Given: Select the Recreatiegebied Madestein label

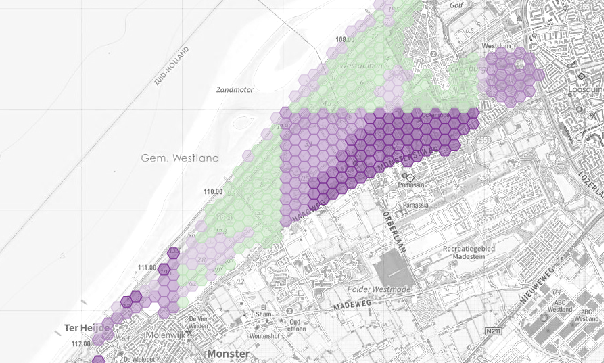Looking at the screenshot, I should click(468, 252).
